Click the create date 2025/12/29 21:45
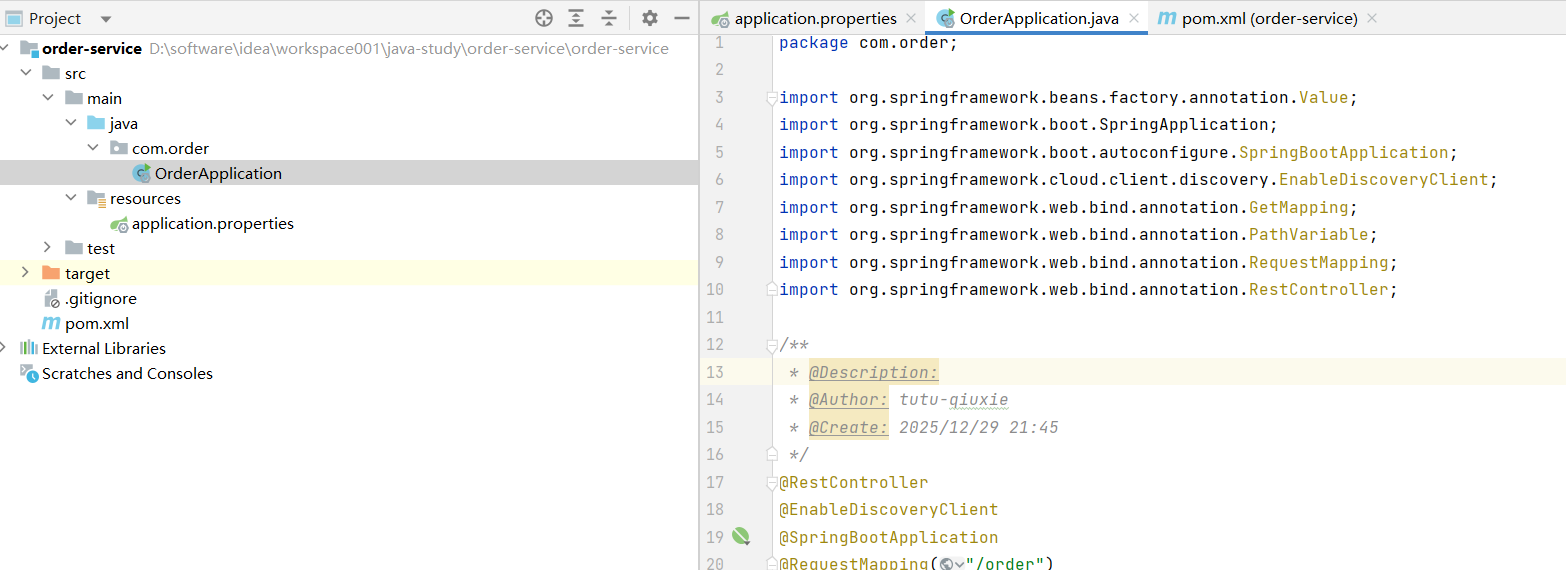This screenshot has height=570, width=1566. tap(979, 427)
